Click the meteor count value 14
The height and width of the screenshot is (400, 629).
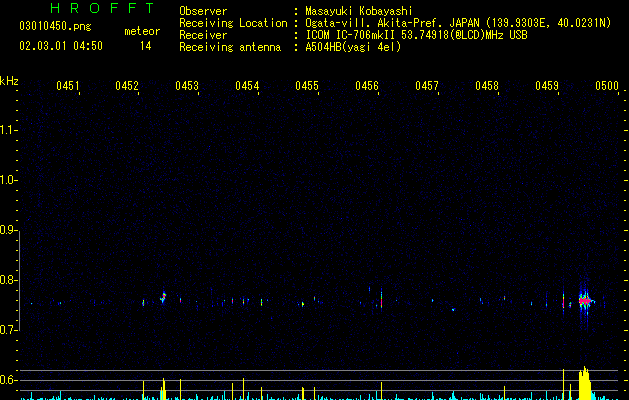[146, 46]
